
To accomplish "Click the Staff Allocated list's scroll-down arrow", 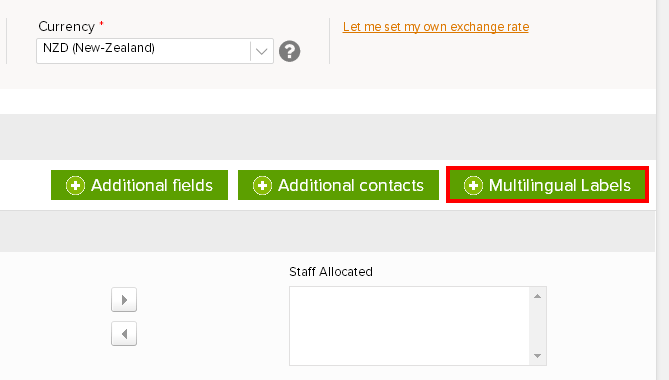I will pos(538,356).
